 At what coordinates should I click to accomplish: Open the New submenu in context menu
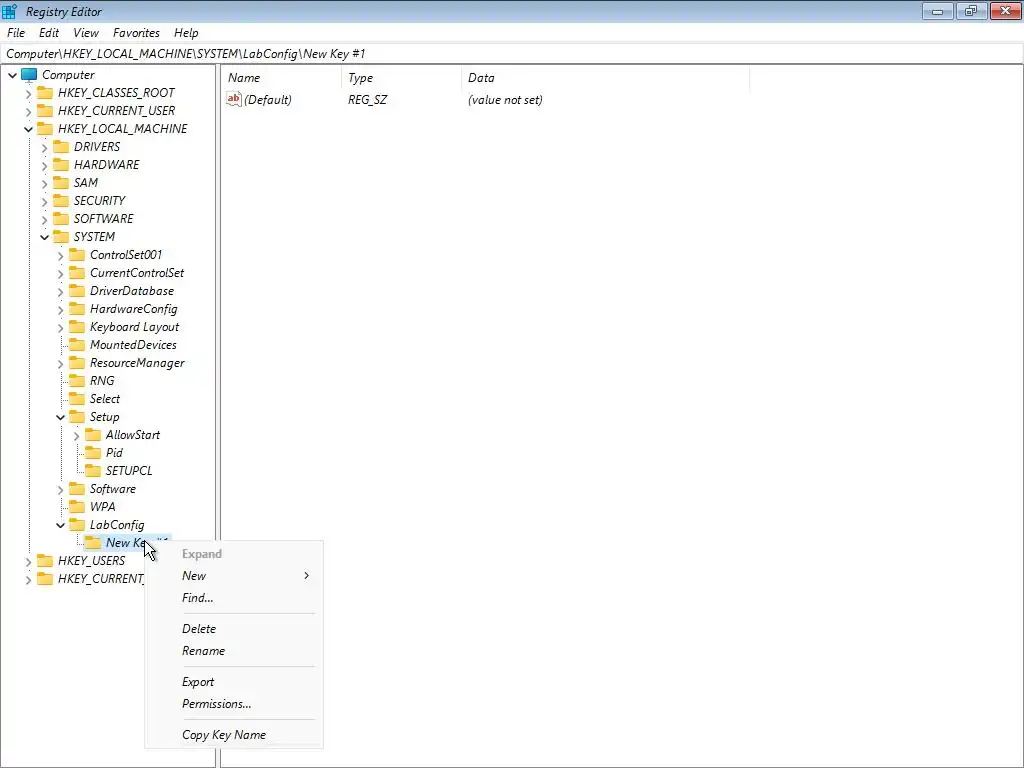pos(234,575)
